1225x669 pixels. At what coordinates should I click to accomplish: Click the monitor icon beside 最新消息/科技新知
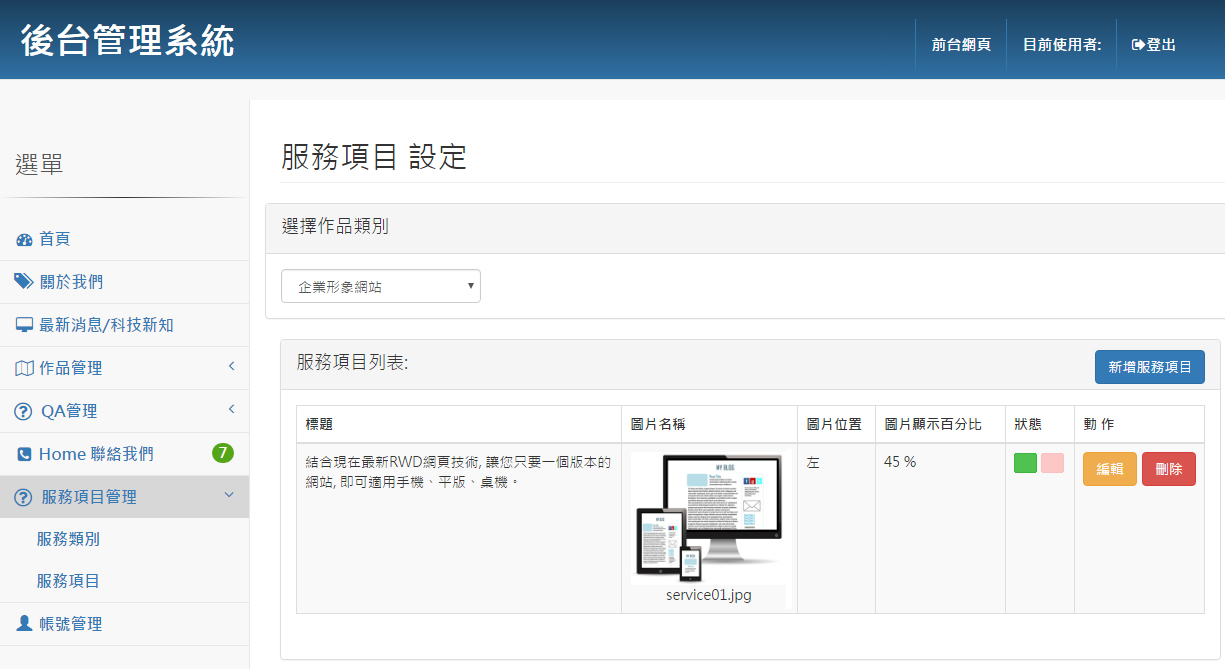pos(25,325)
